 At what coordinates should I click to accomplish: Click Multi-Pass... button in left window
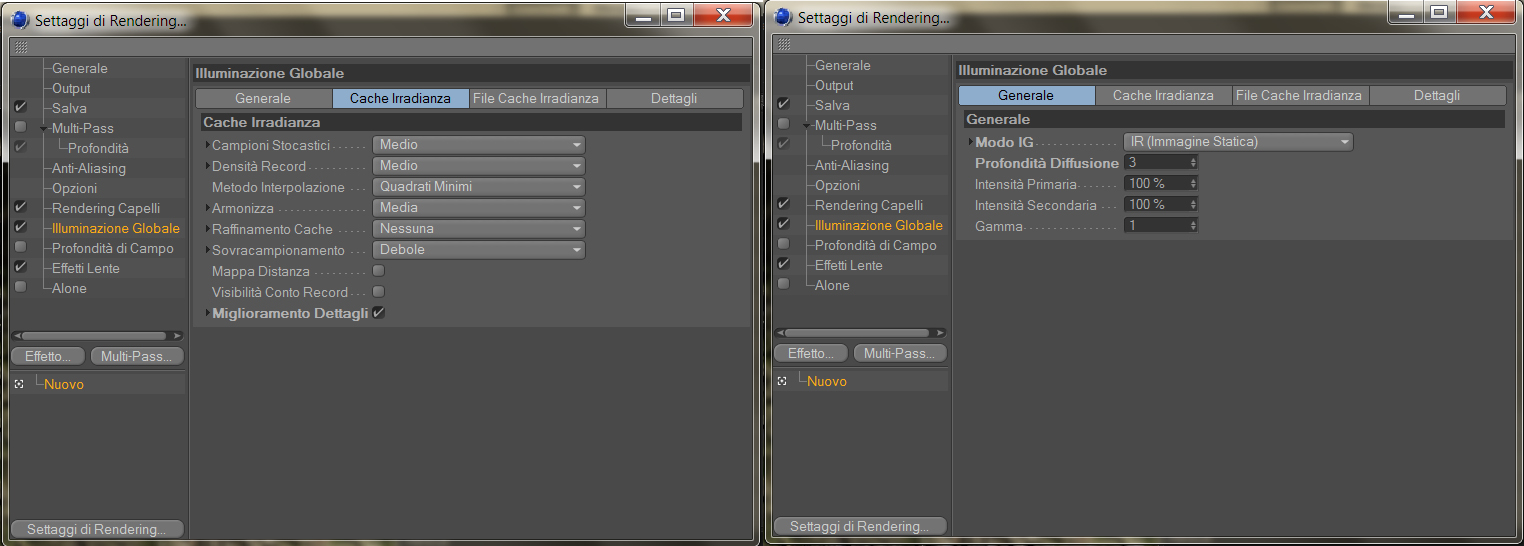(137, 356)
